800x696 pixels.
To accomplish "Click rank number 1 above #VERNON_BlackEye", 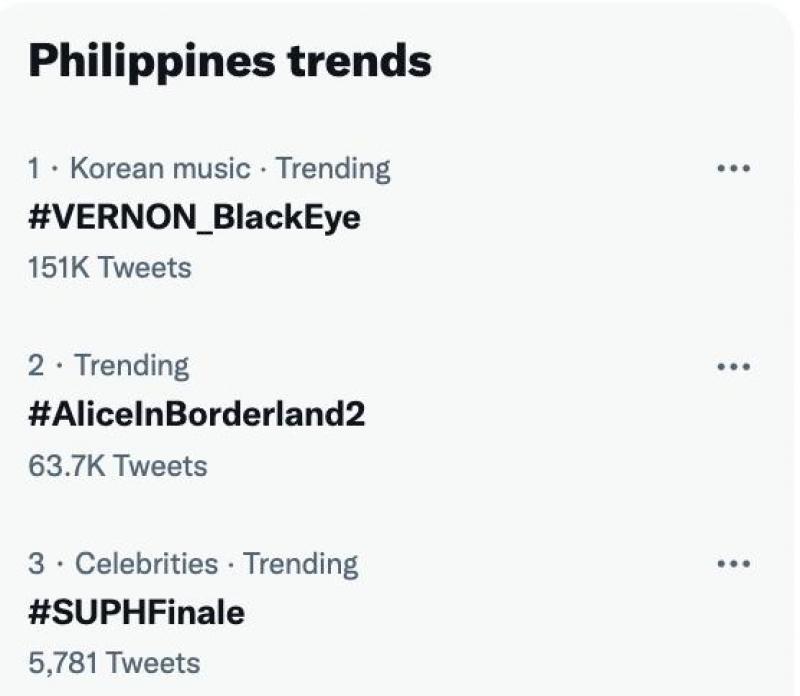I will click(36, 169).
